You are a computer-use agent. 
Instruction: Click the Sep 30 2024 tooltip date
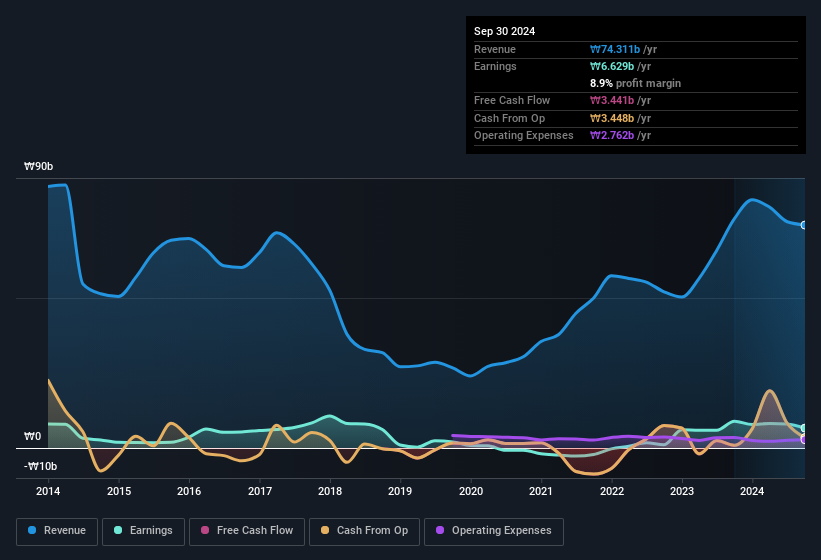coord(504,31)
